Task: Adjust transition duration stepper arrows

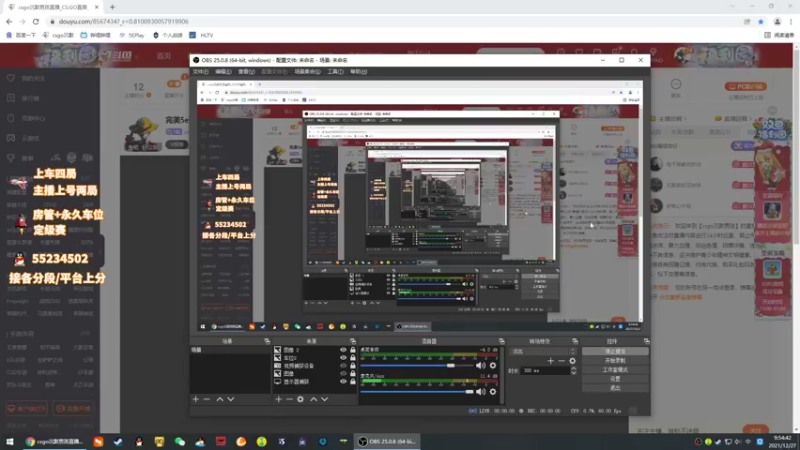Action: pyautogui.click(x=573, y=370)
